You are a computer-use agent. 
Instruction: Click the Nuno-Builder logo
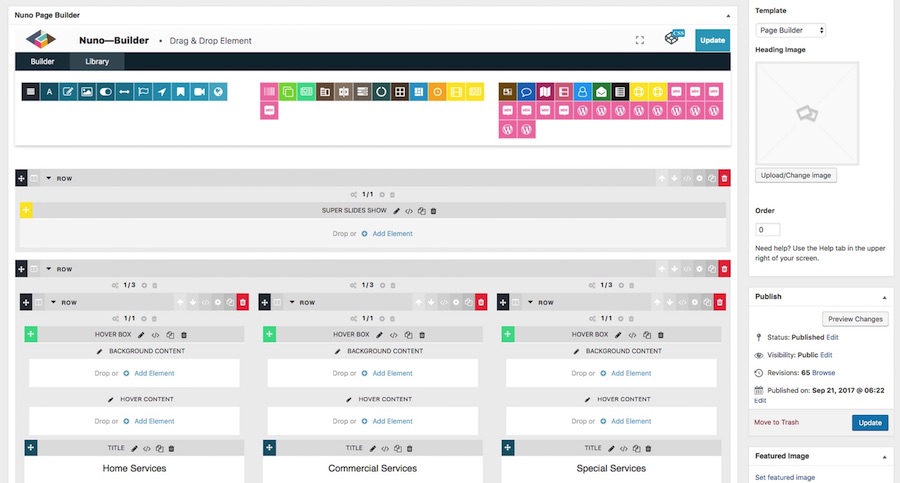pyautogui.click(x=41, y=39)
